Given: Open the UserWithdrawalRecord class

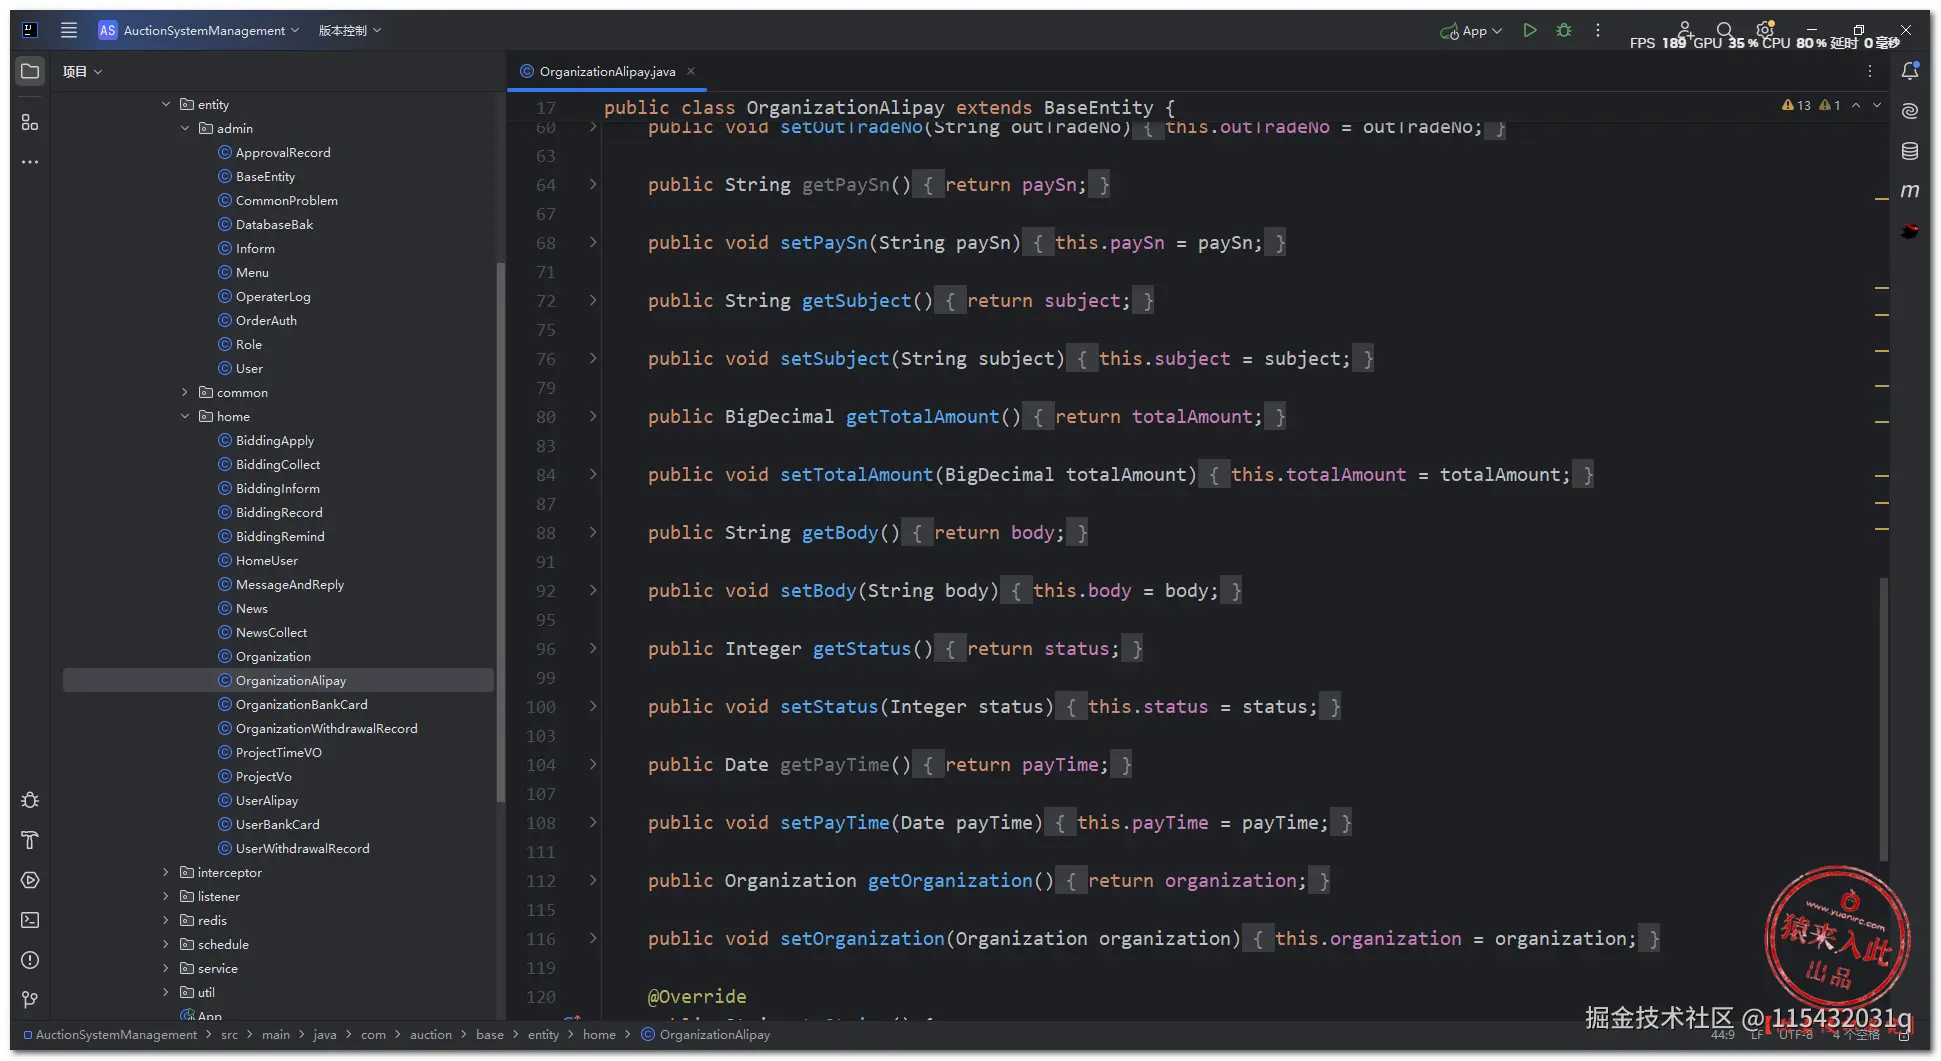Looking at the screenshot, I should pos(302,848).
